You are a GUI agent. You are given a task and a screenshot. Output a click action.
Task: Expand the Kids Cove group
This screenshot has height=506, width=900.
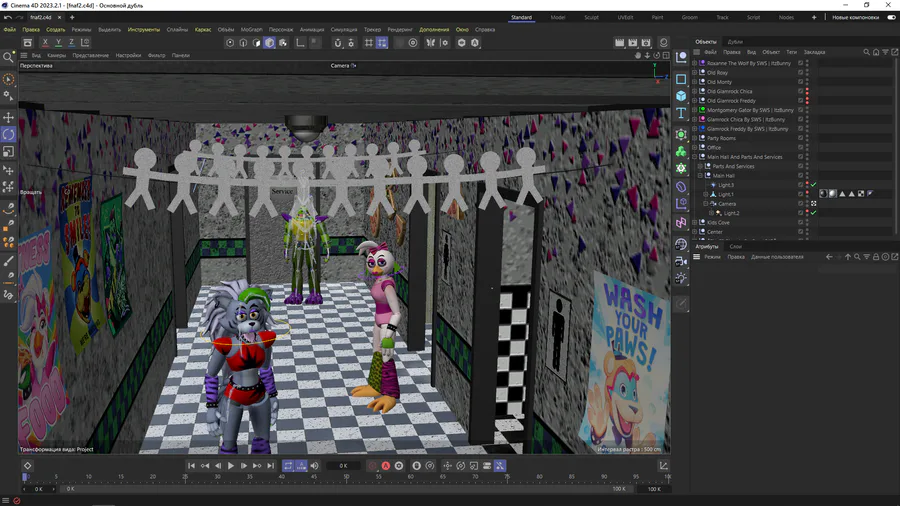[x=694, y=223]
